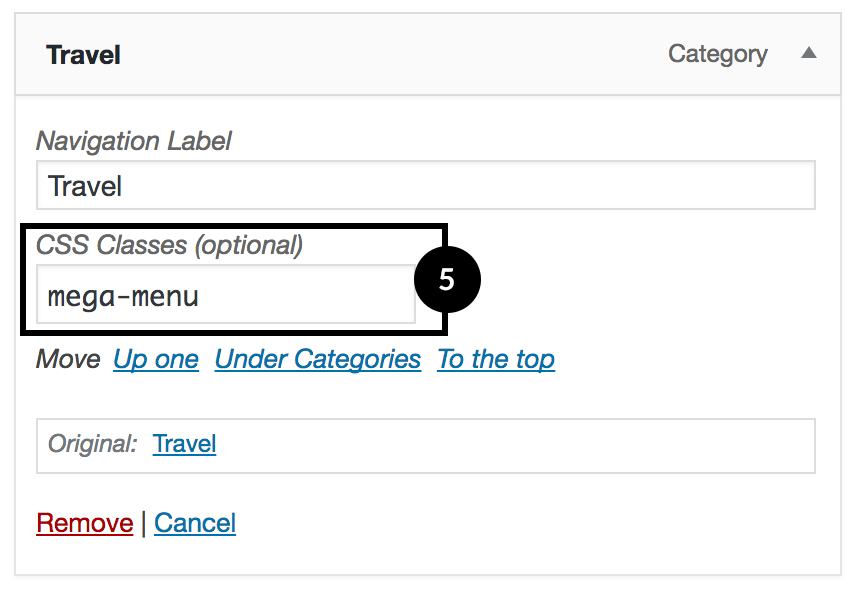Focus the Navigation Label text field

[x=425, y=186]
